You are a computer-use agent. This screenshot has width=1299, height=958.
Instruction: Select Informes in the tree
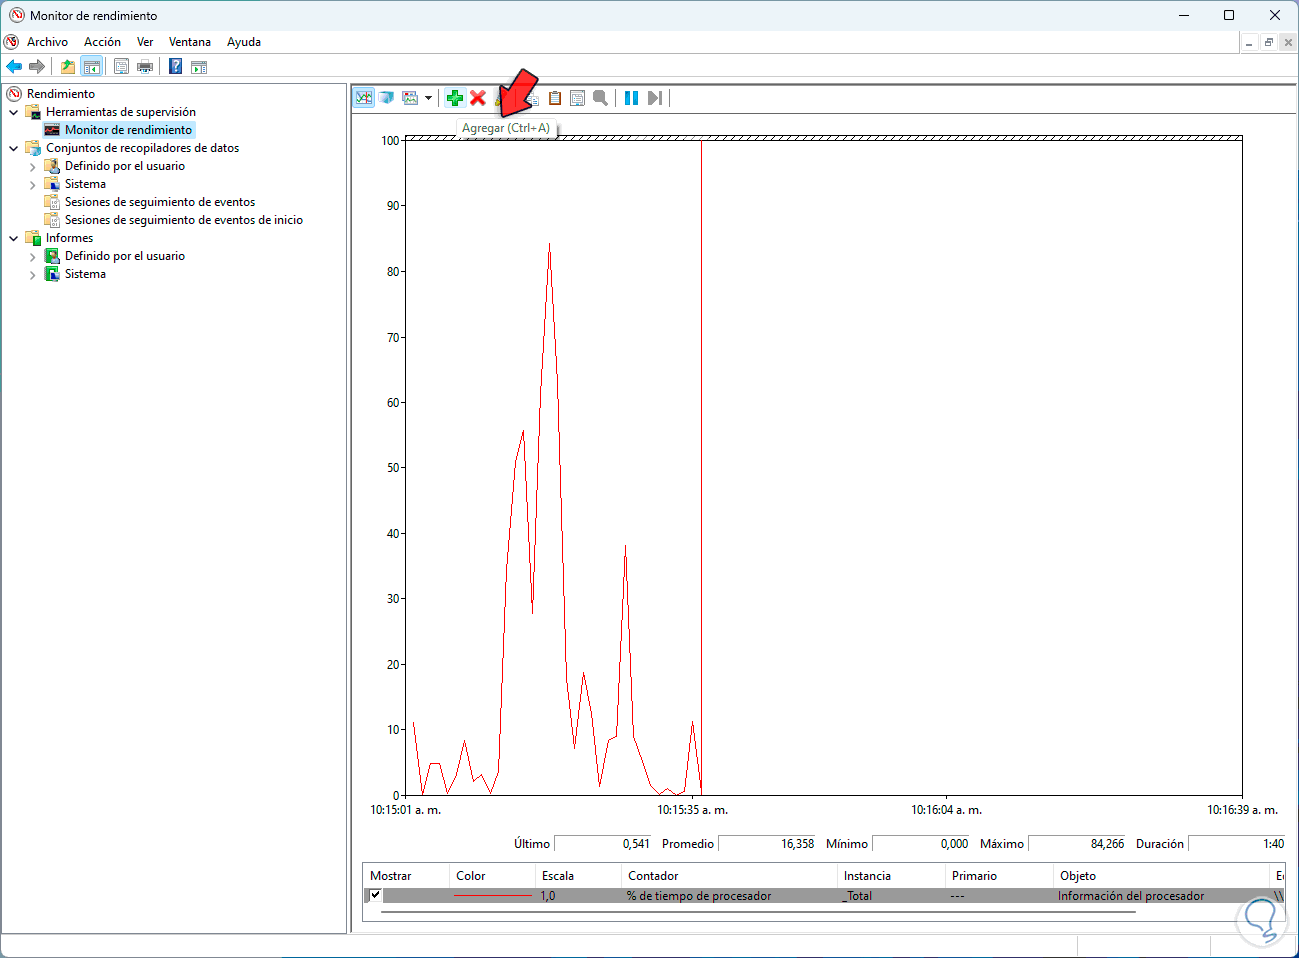[x=69, y=238]
